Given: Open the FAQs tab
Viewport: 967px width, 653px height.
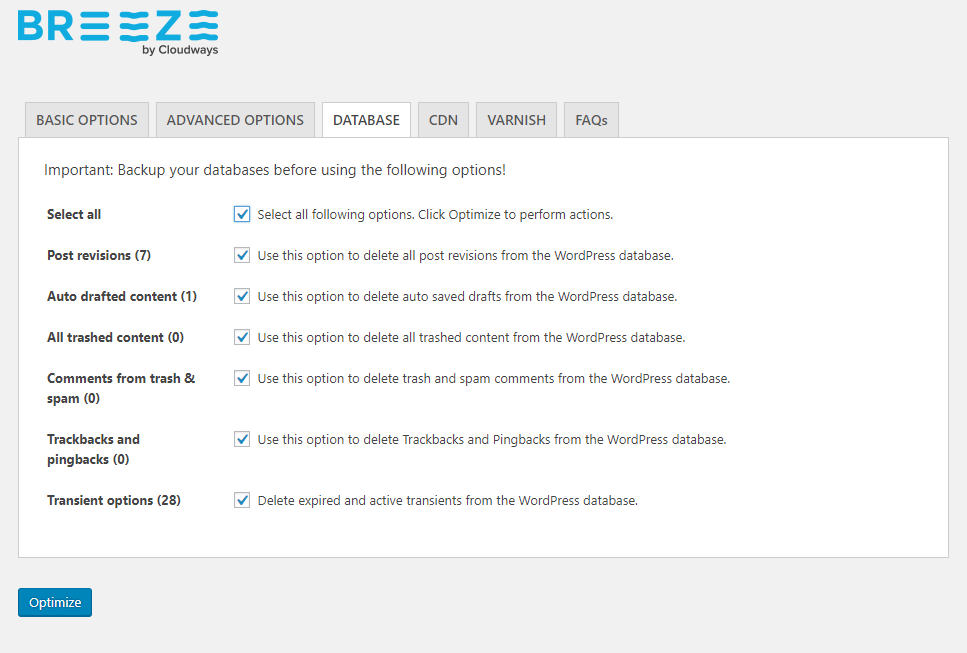Looking at the screenshot, I should click(x=591, y=120).
